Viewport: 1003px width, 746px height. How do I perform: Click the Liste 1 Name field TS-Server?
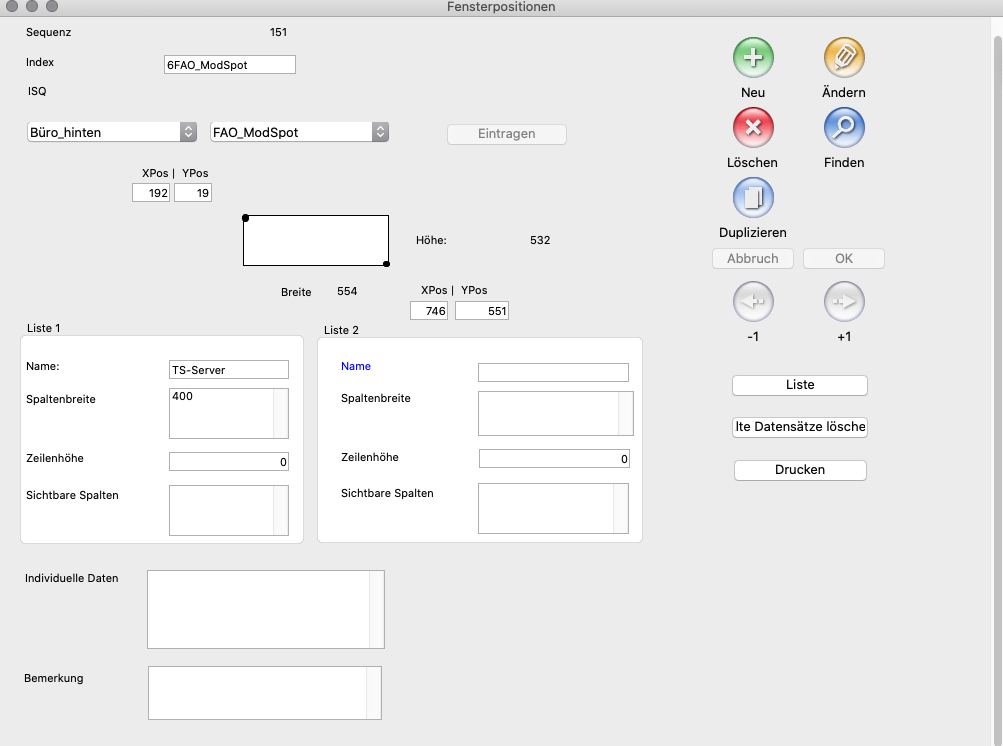pyautogui.click(x=229, y=370)
